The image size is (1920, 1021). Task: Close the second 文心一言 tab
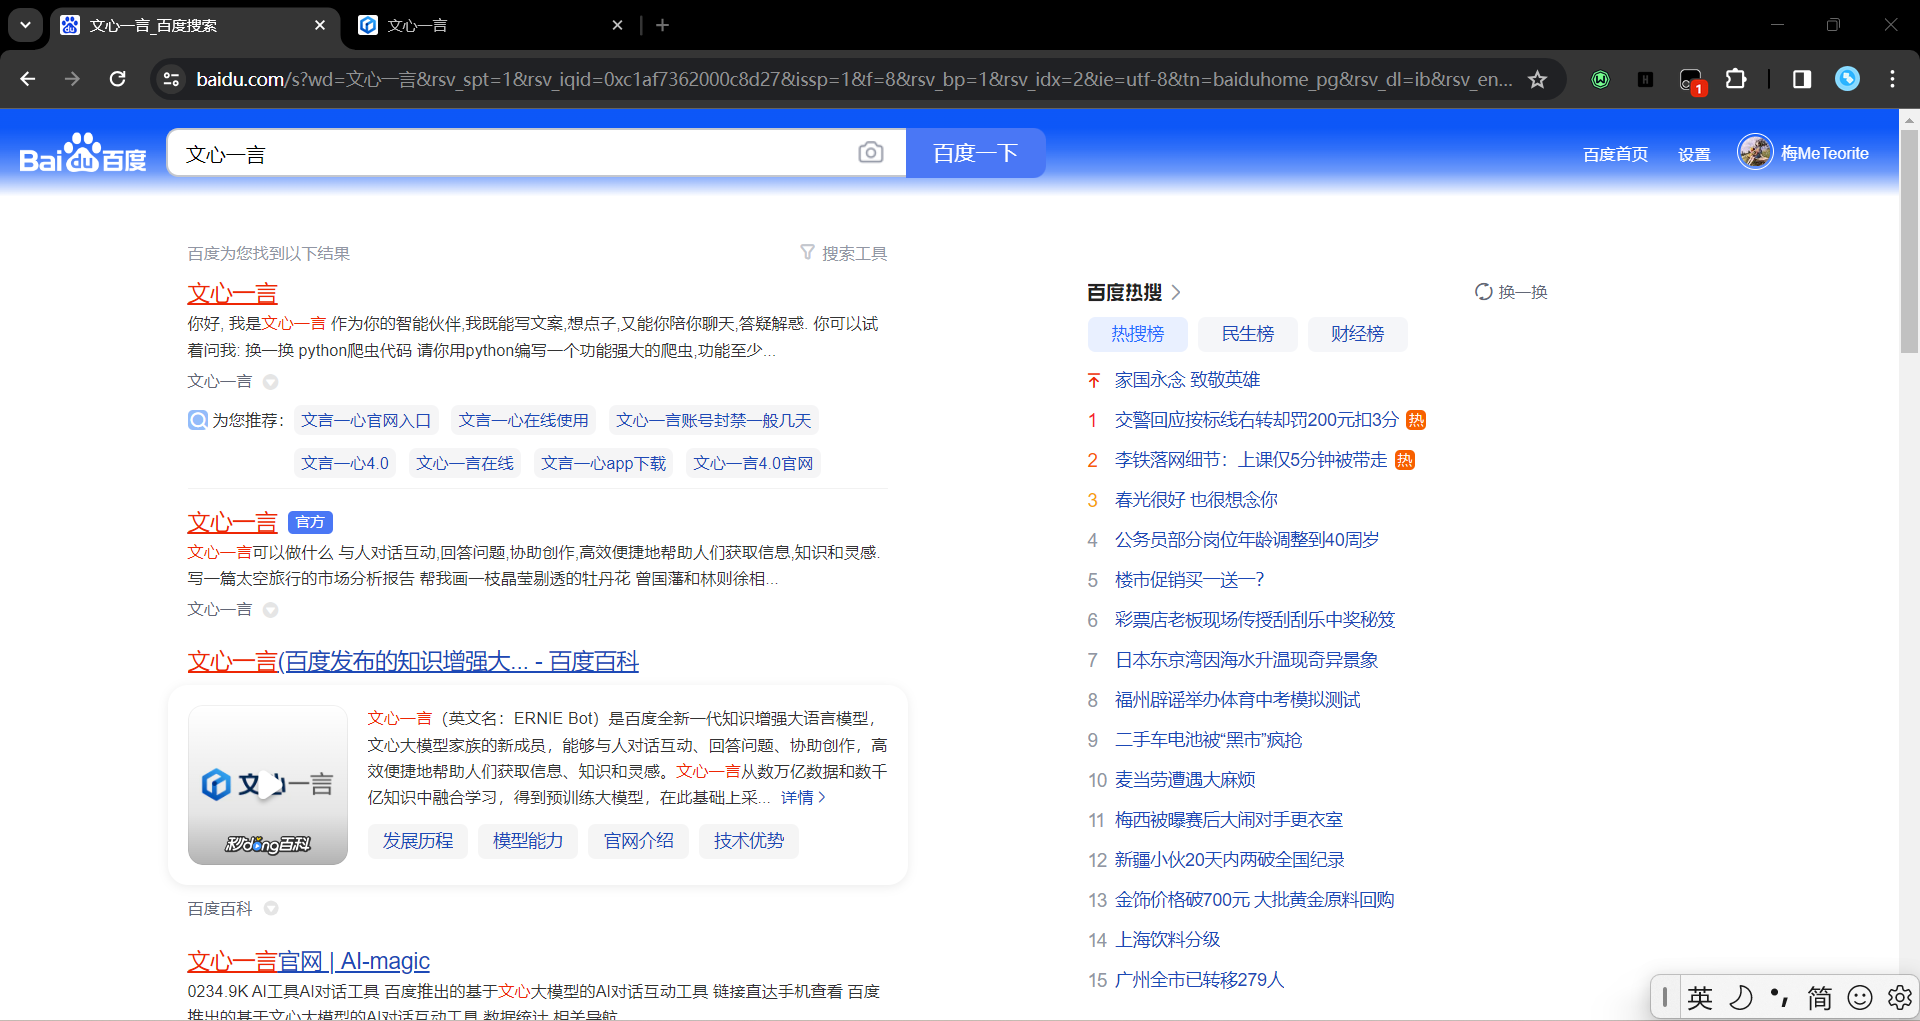click(617, 25)
